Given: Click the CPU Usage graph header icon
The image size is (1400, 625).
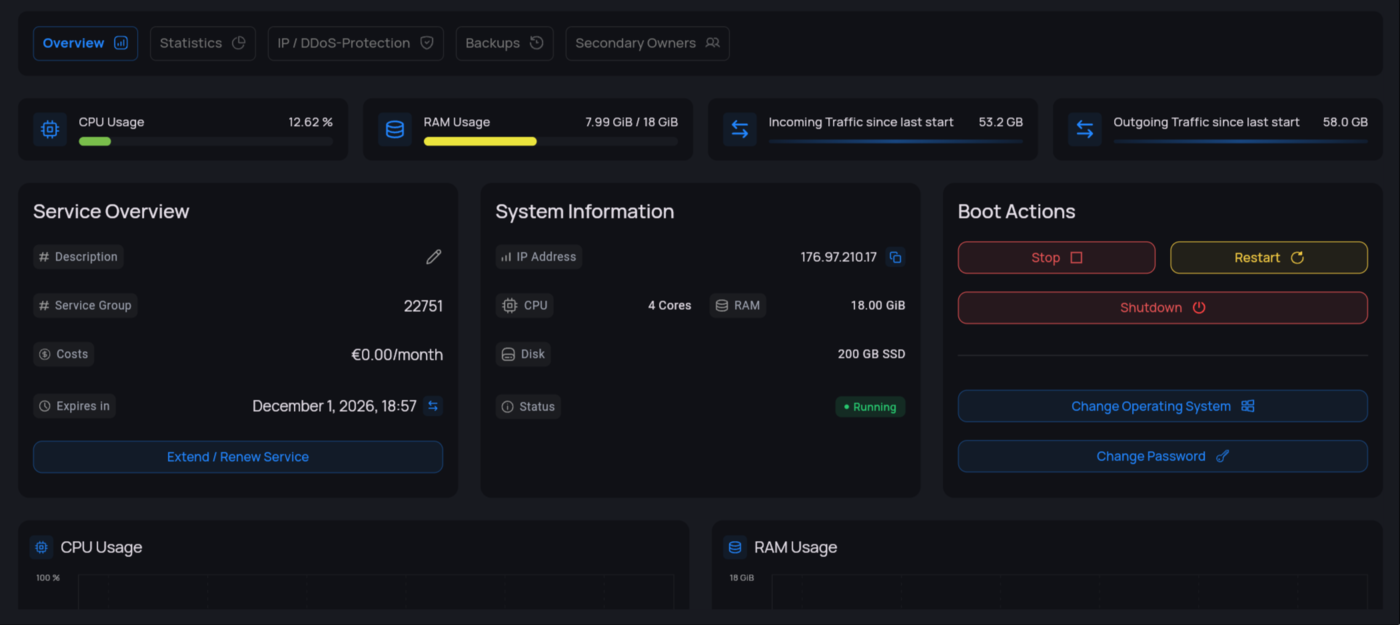Looking at the screenshot, I should (41, 547).
